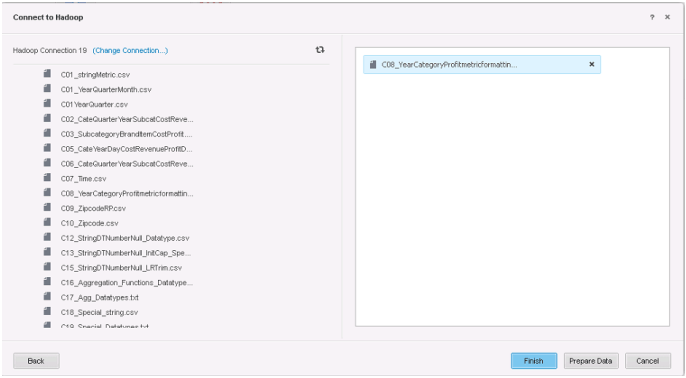Click file icon in selected C08 chip
Screen dimensions: 686x378
pyautogui.click(x=373, y=64)
